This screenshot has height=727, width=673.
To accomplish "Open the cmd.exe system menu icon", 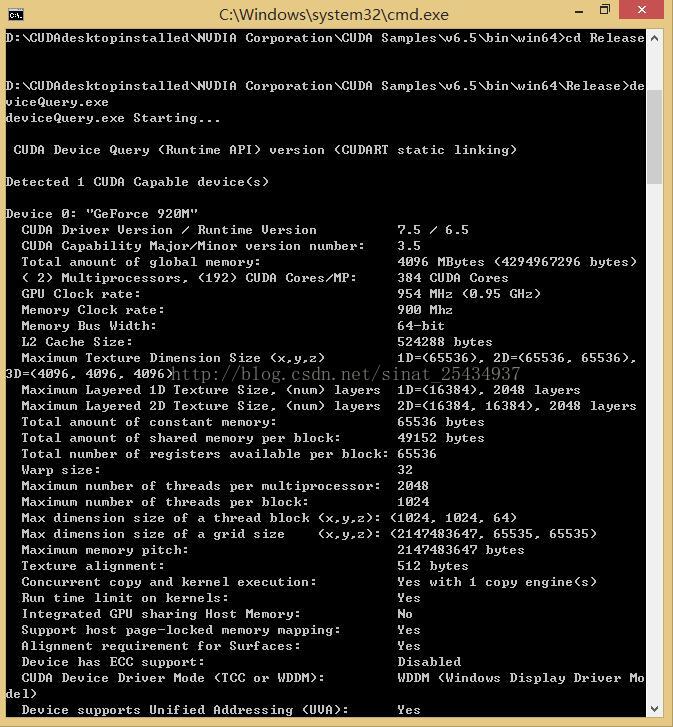I will [15, 15].
